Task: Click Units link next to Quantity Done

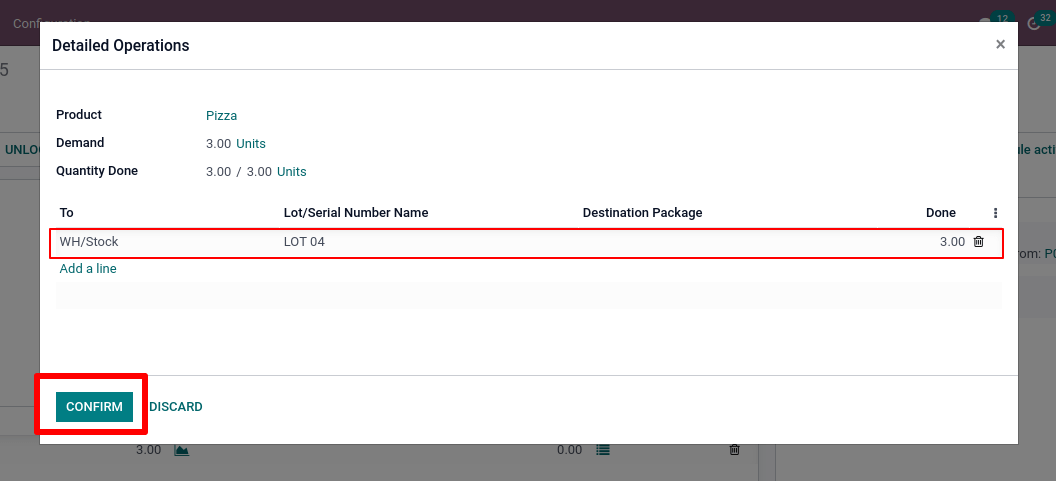Action: point(291,172)
